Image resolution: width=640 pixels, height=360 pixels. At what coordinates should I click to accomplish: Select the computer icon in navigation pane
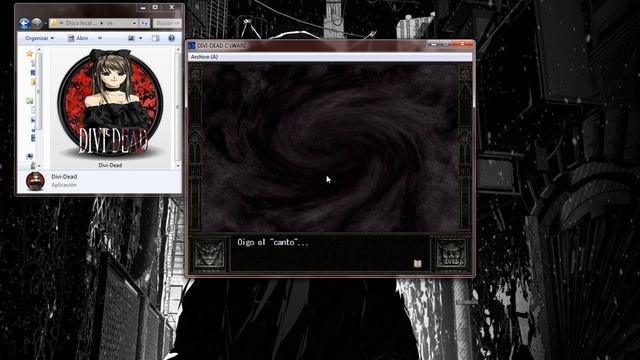(30, 156)
